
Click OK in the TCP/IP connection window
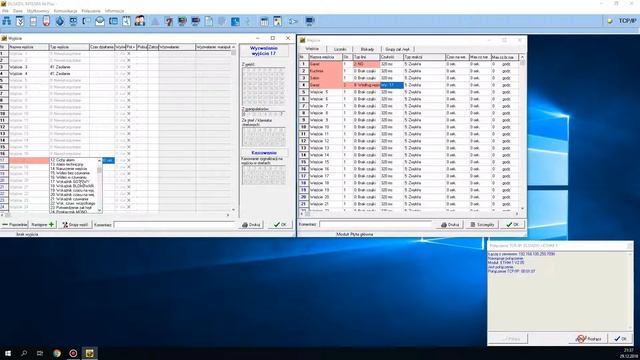pos(620,339)
